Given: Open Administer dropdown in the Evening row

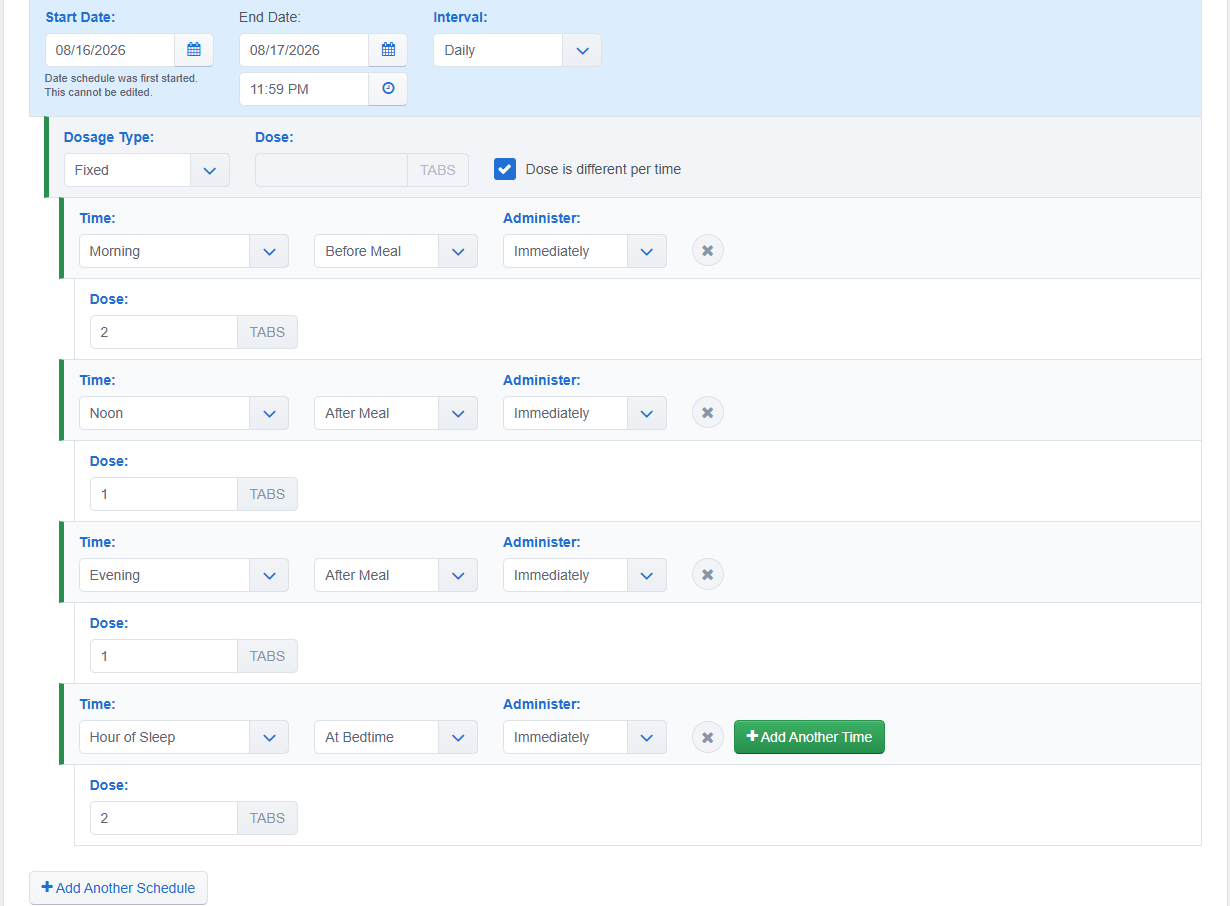Looking at the screenshot, I should coord(585,575).
